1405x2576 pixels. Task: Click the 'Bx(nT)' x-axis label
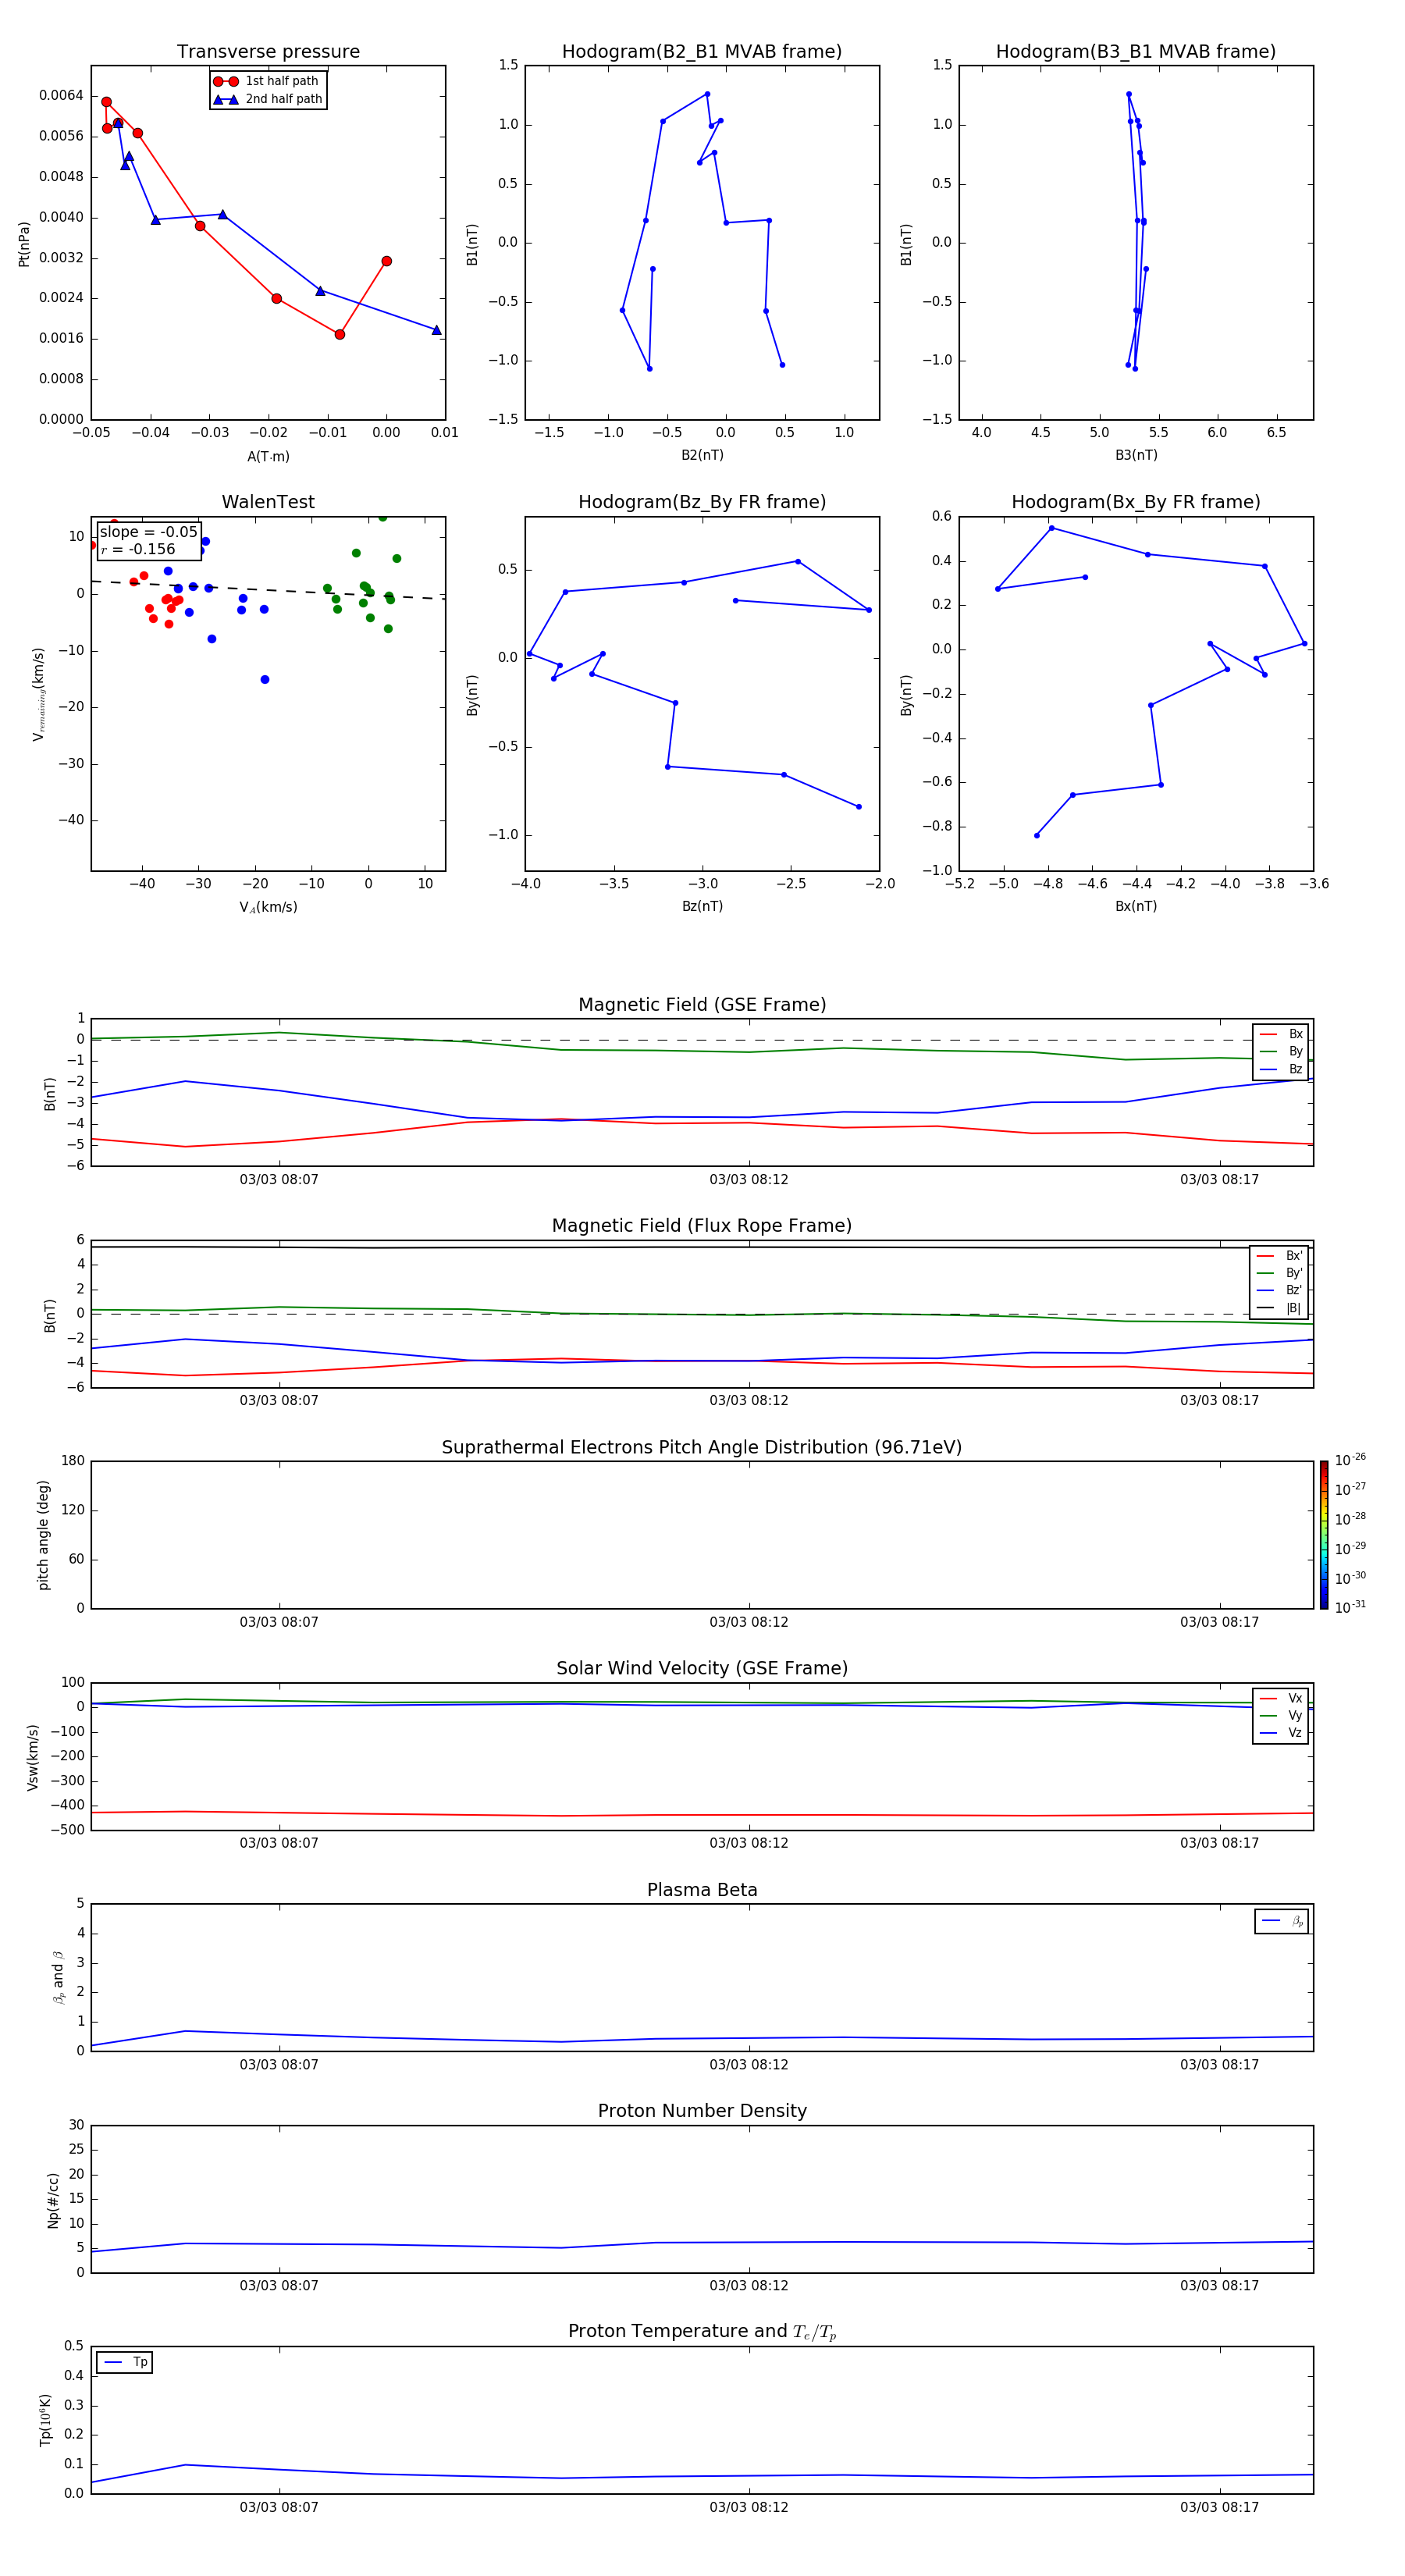1136,906
